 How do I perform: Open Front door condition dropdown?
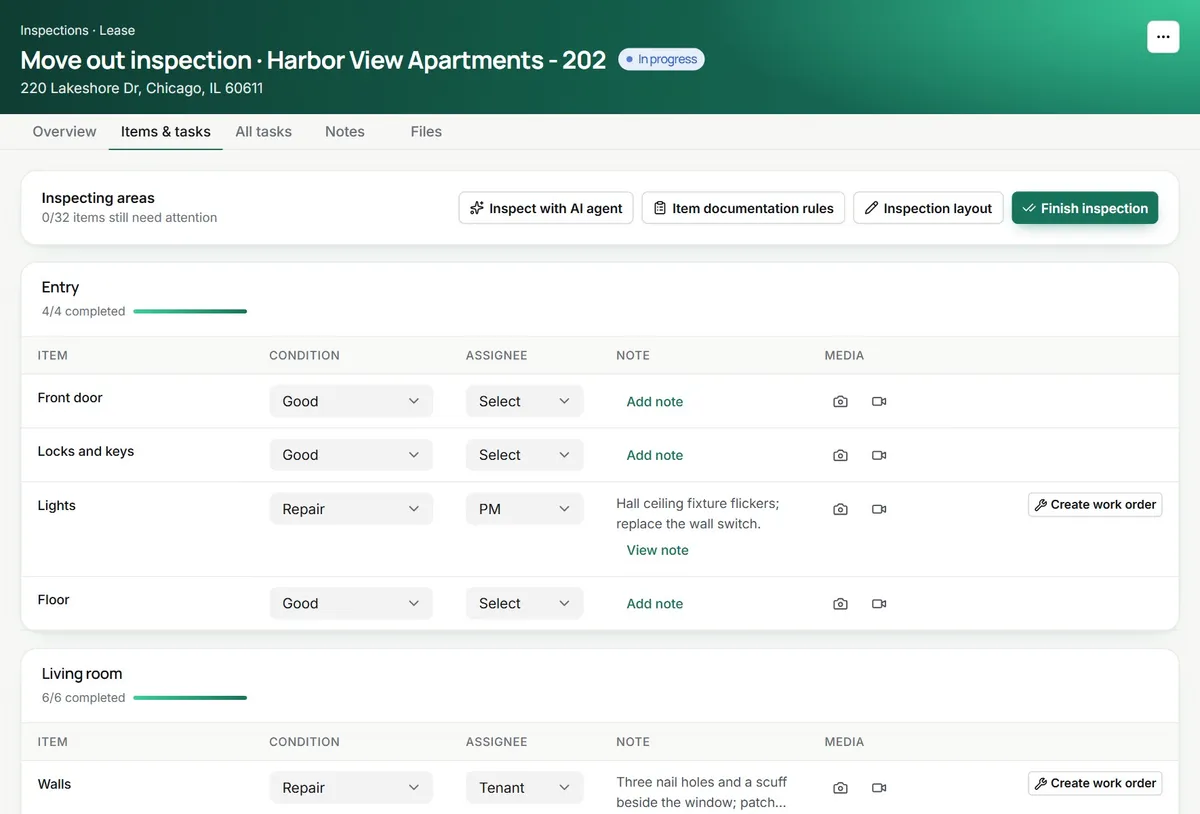point(351,401)
